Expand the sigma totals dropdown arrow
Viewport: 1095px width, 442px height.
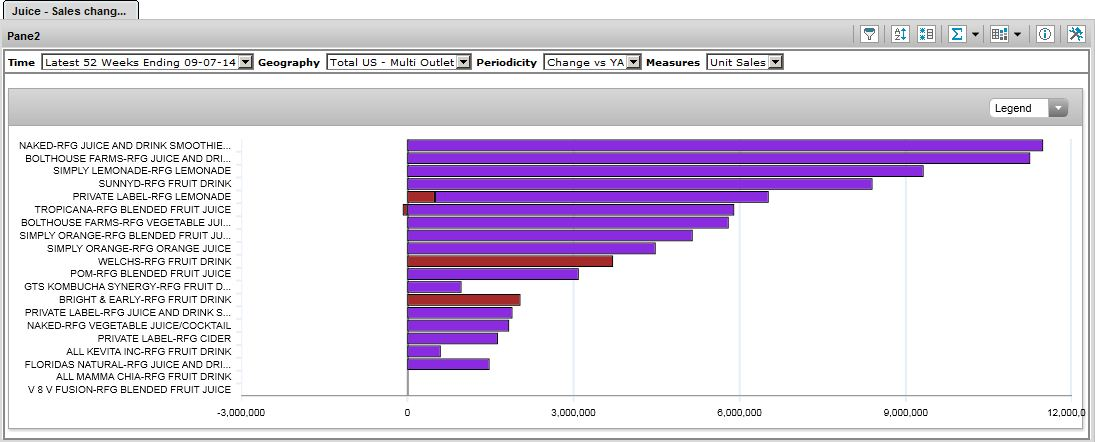(975, 34)
